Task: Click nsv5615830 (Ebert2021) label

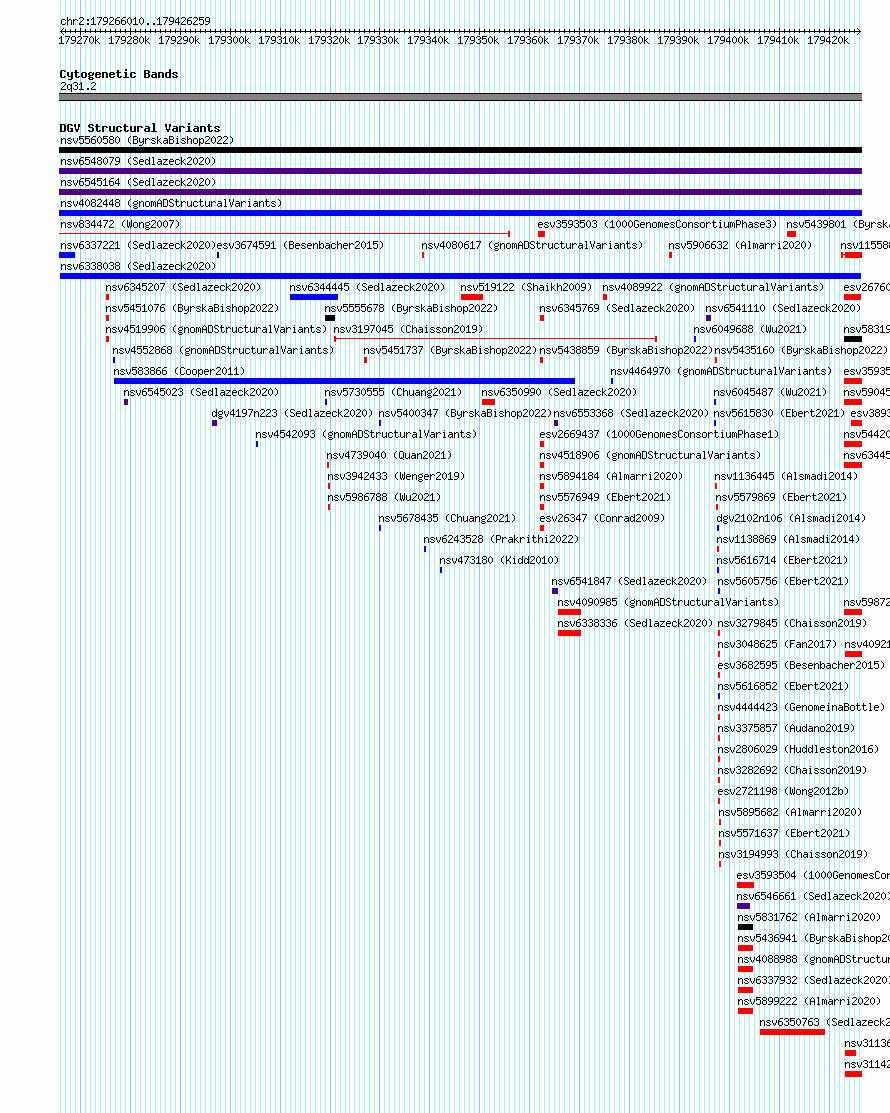Action: click(x=779, y=413)
